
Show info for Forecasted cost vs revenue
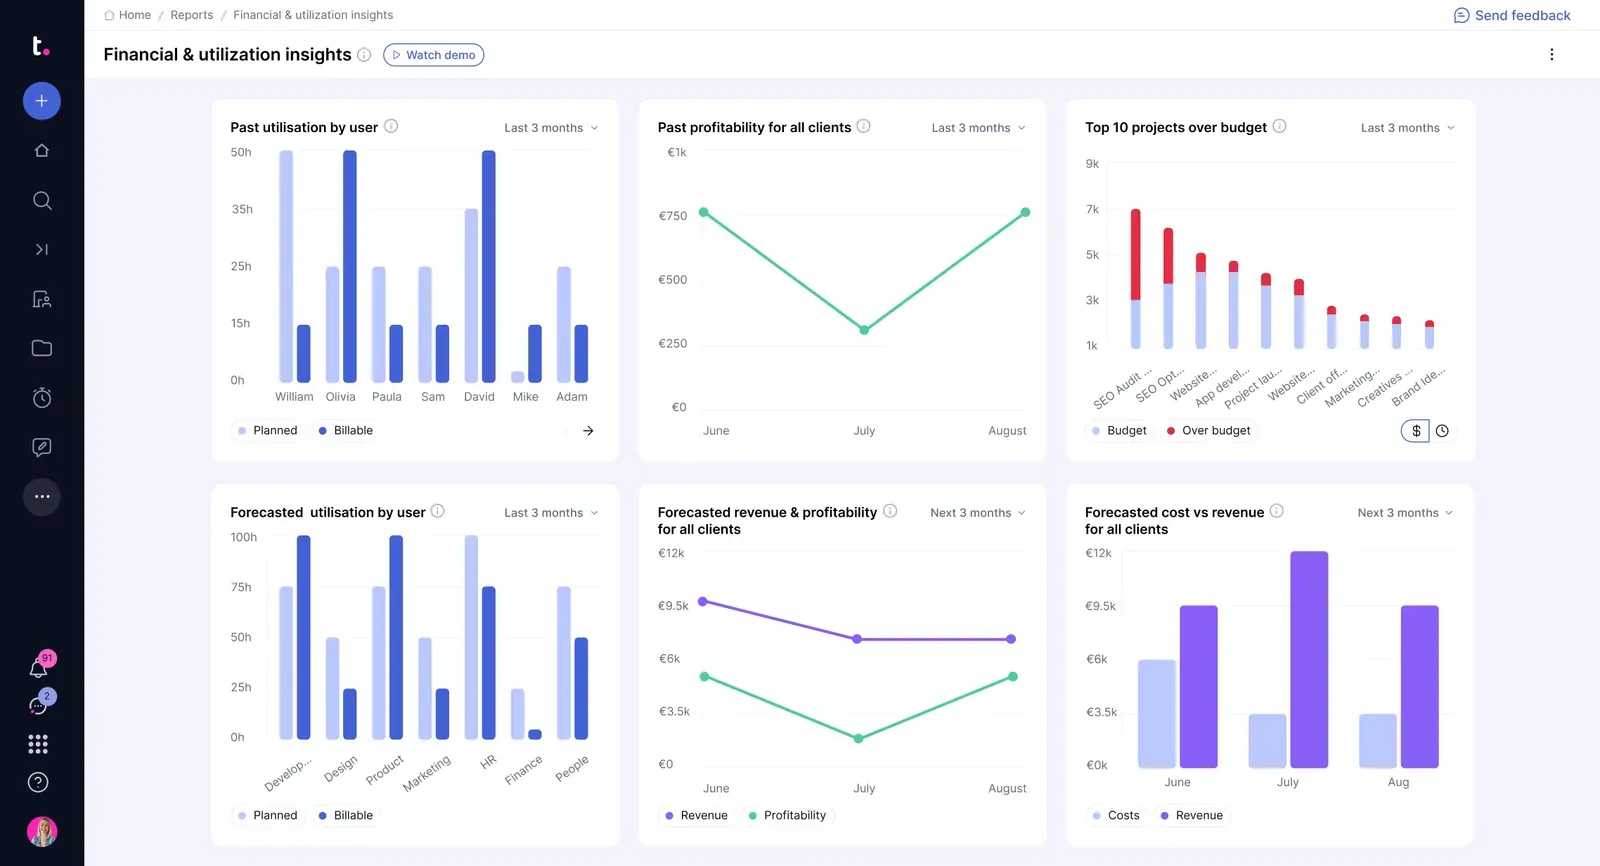tap(1276, 511)
